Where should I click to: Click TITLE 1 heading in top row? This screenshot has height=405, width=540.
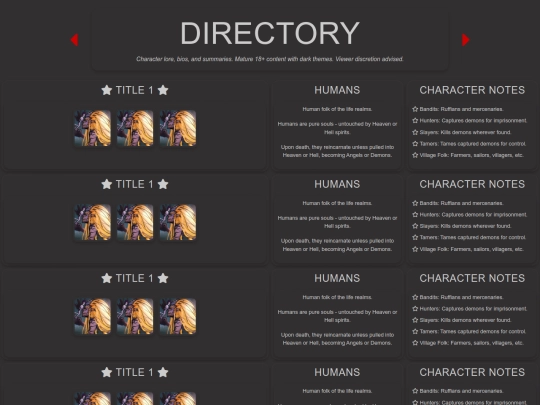(x=134, y=90)
